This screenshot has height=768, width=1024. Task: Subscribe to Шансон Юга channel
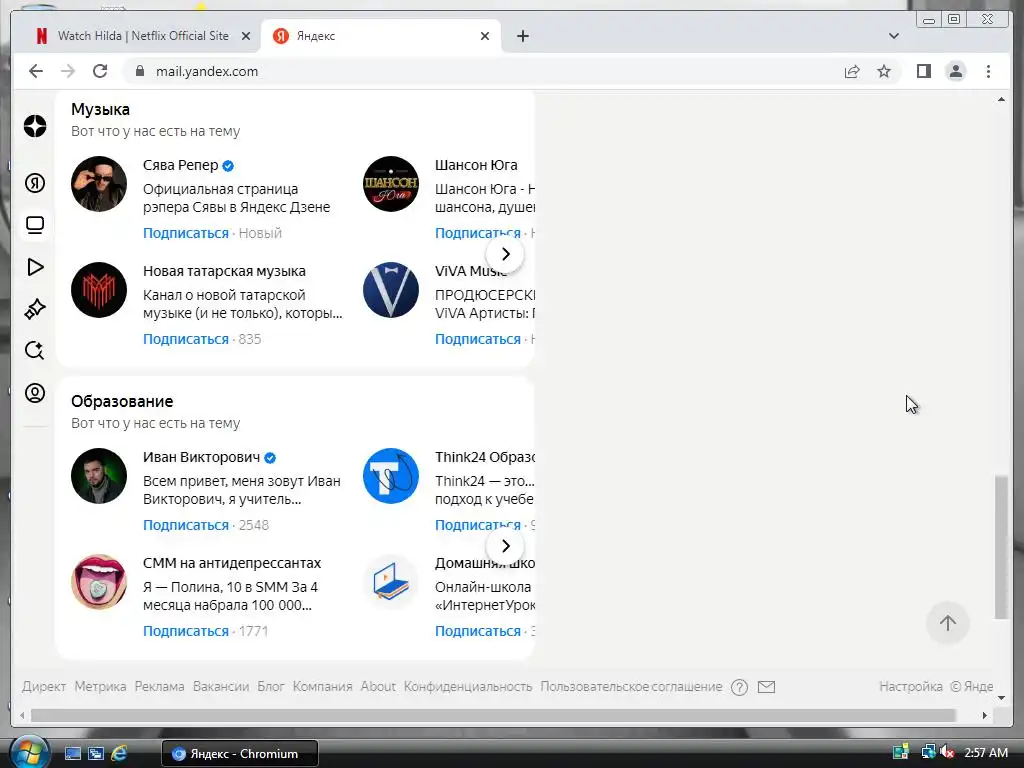tap(477, 233)
